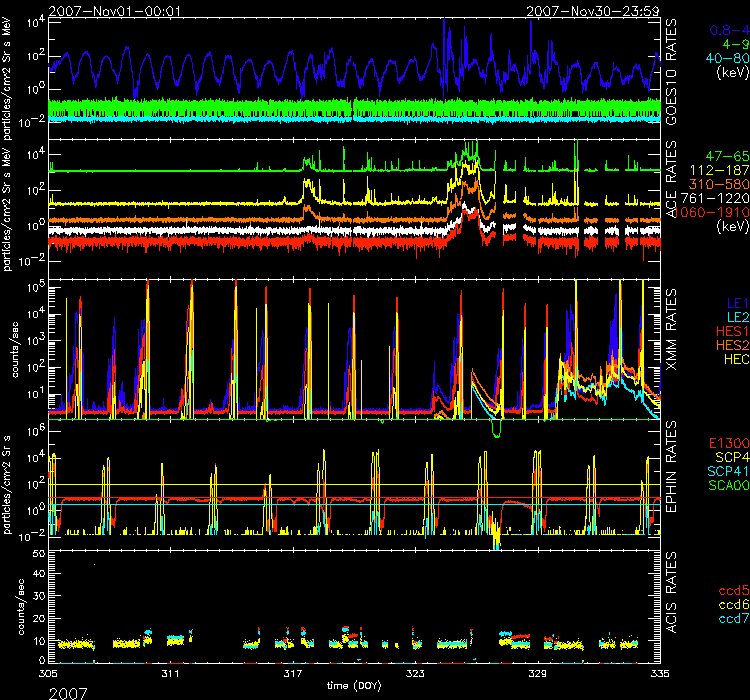Viewport: 750px width, 700px height.
Task: Select the ccd5 legend entry
Action: [x=734, y=590]
